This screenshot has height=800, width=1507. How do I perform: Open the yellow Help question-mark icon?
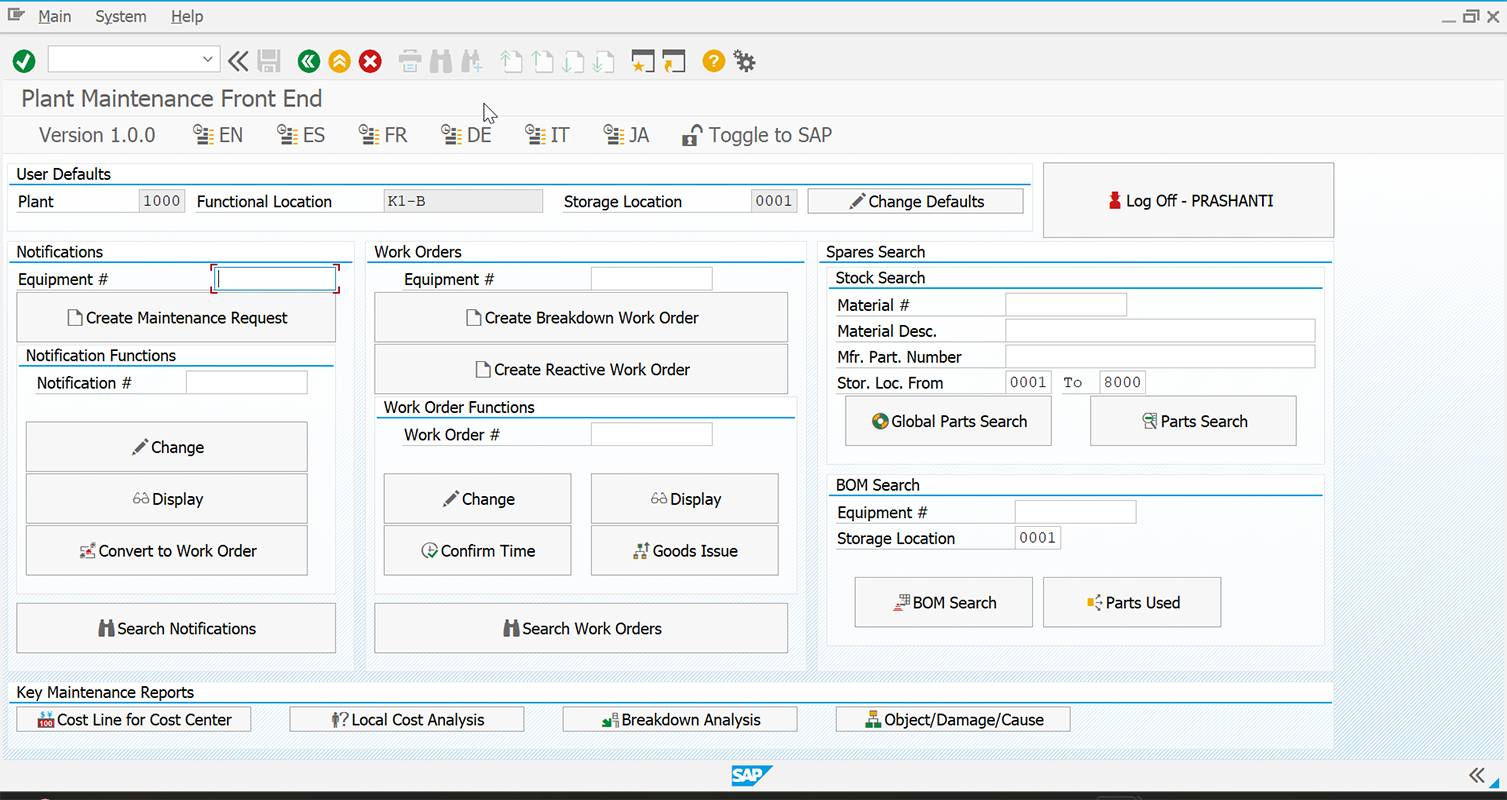(x=713, y=62)
